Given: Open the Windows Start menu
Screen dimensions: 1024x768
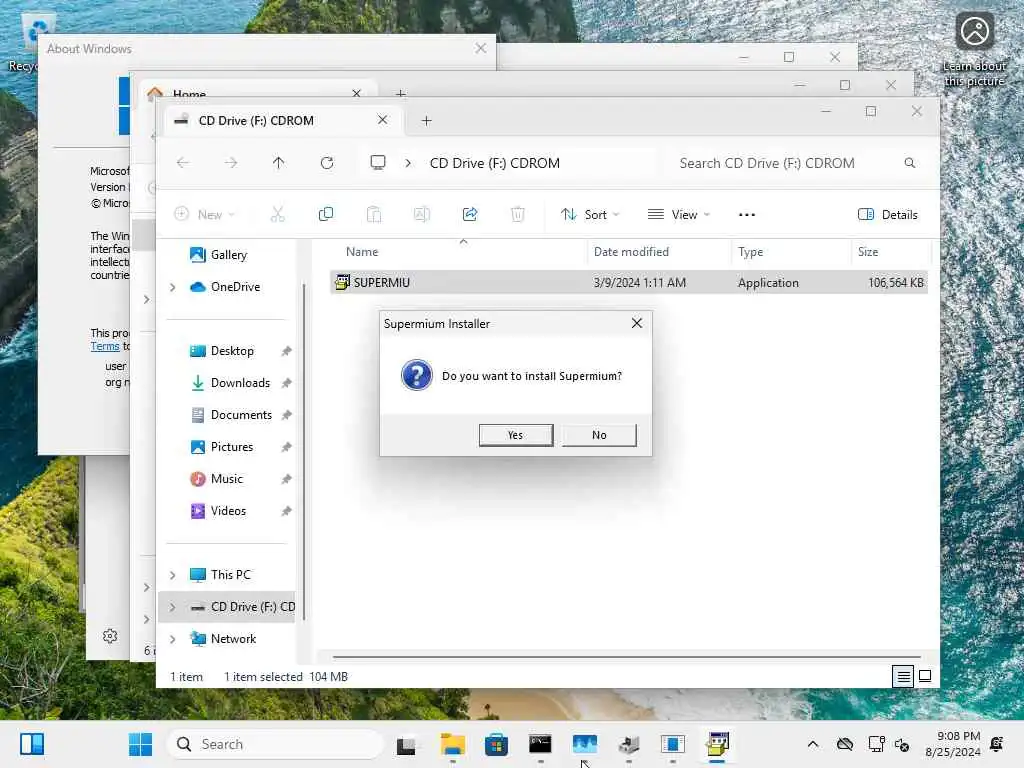Looking at the screenshot, I should (x=140, y=744).
